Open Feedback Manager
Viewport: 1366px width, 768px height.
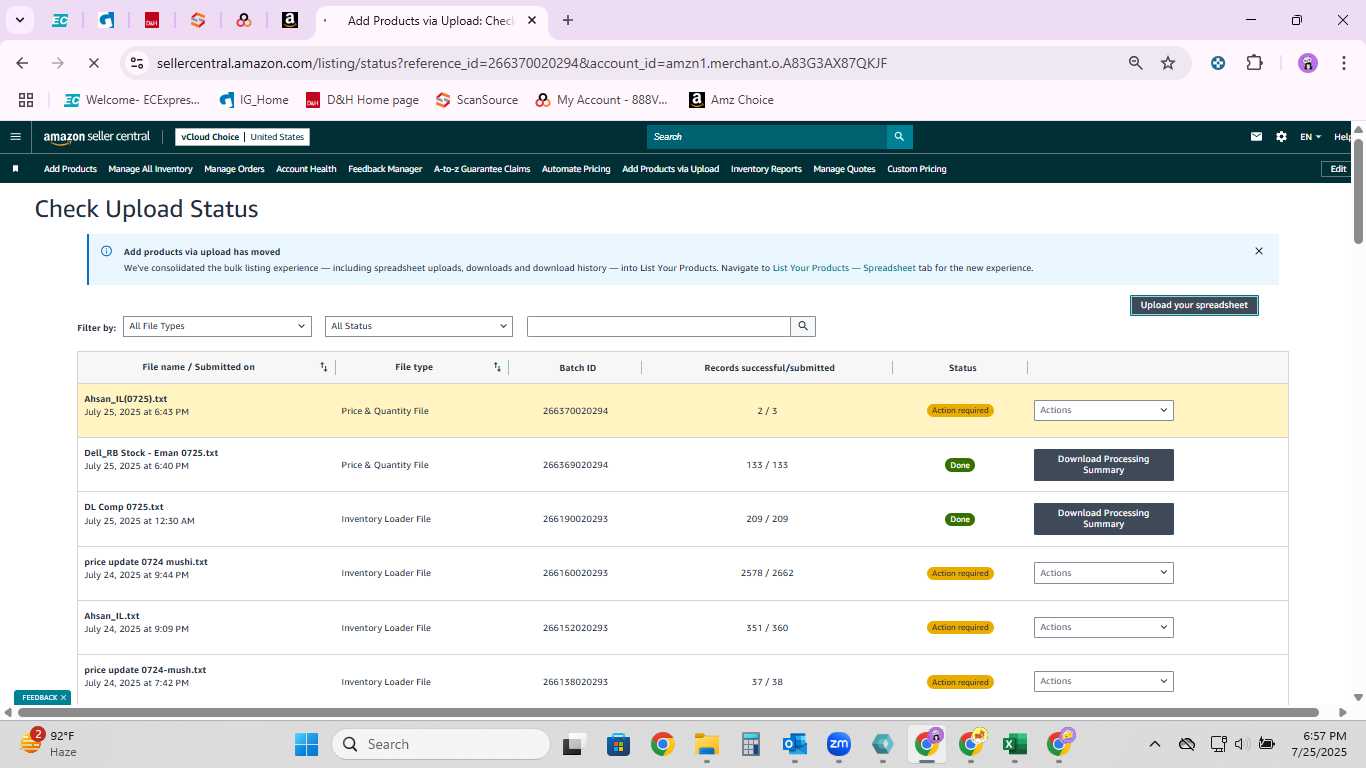385,169
